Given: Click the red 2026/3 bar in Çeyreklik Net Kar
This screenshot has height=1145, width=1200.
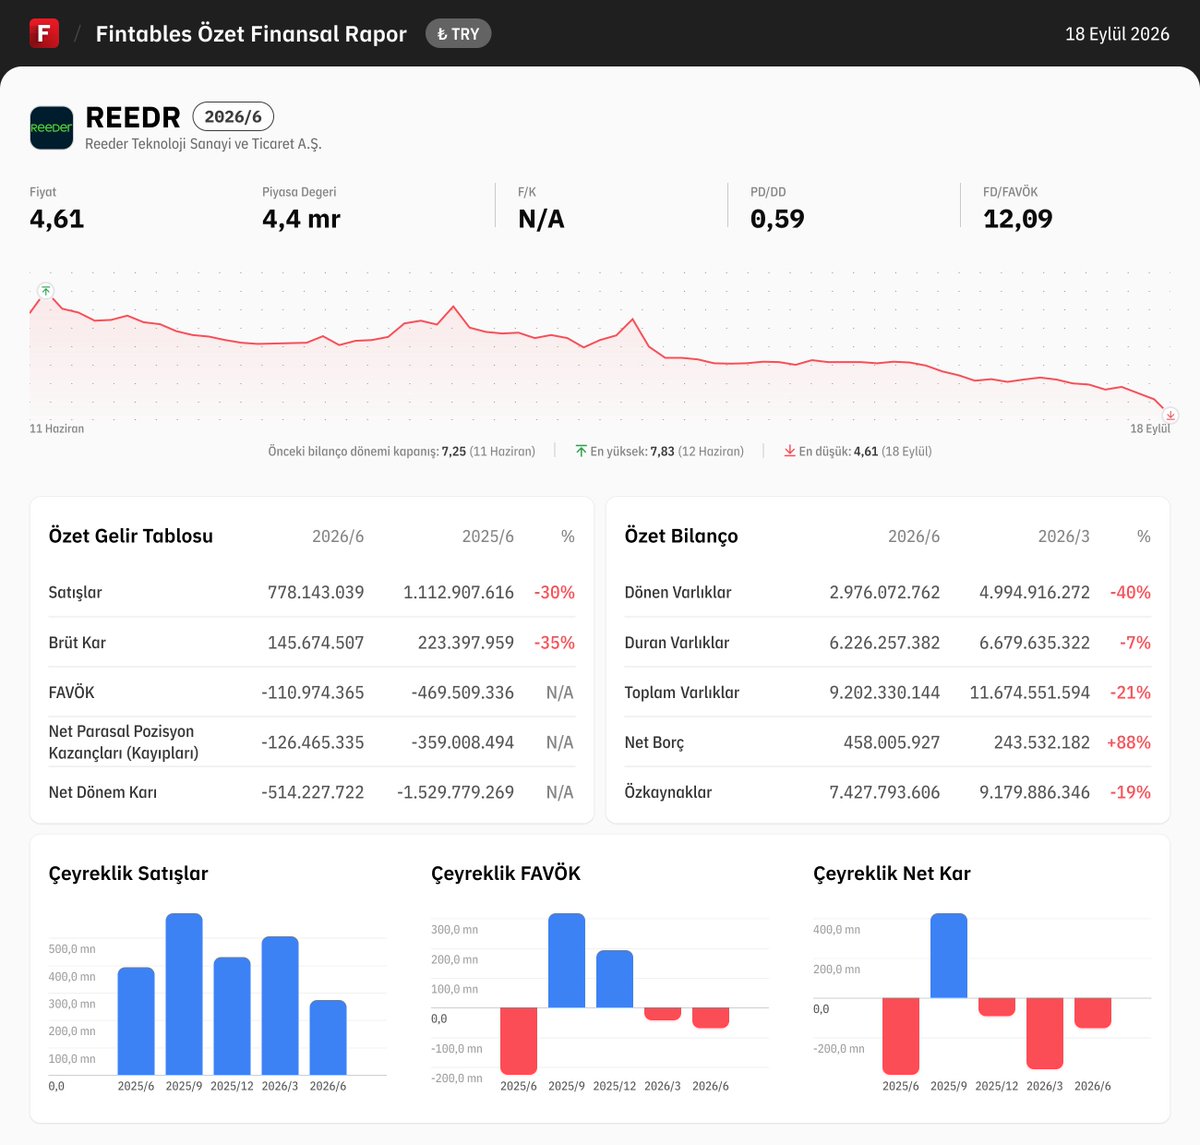Looking at the screenshot, I should pos(1045,1033).
